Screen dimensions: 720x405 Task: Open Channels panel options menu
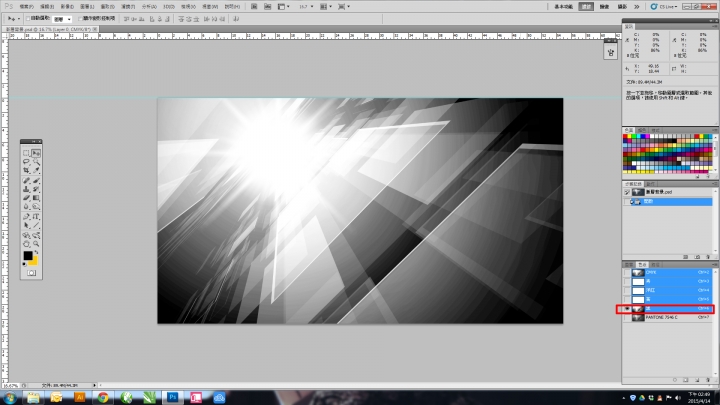(714, 264)
